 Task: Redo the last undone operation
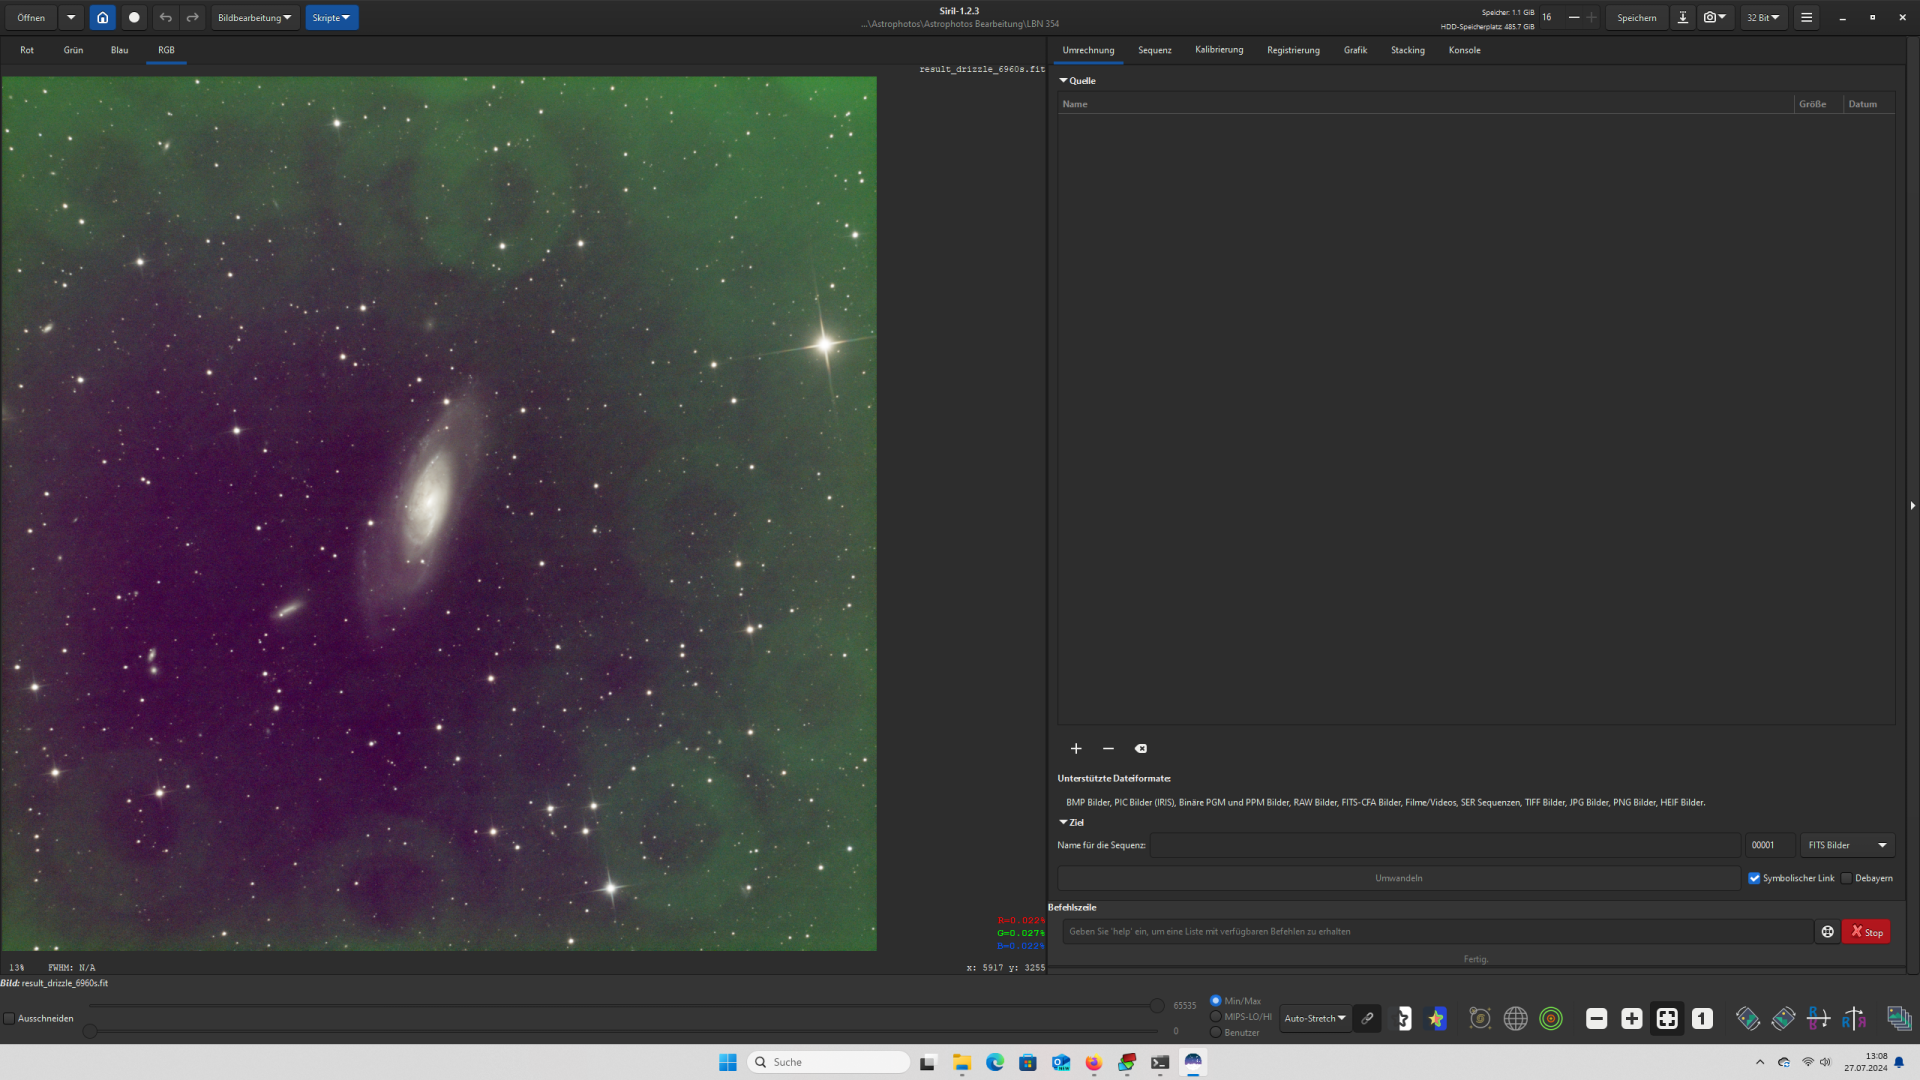(x=192, y=17)
